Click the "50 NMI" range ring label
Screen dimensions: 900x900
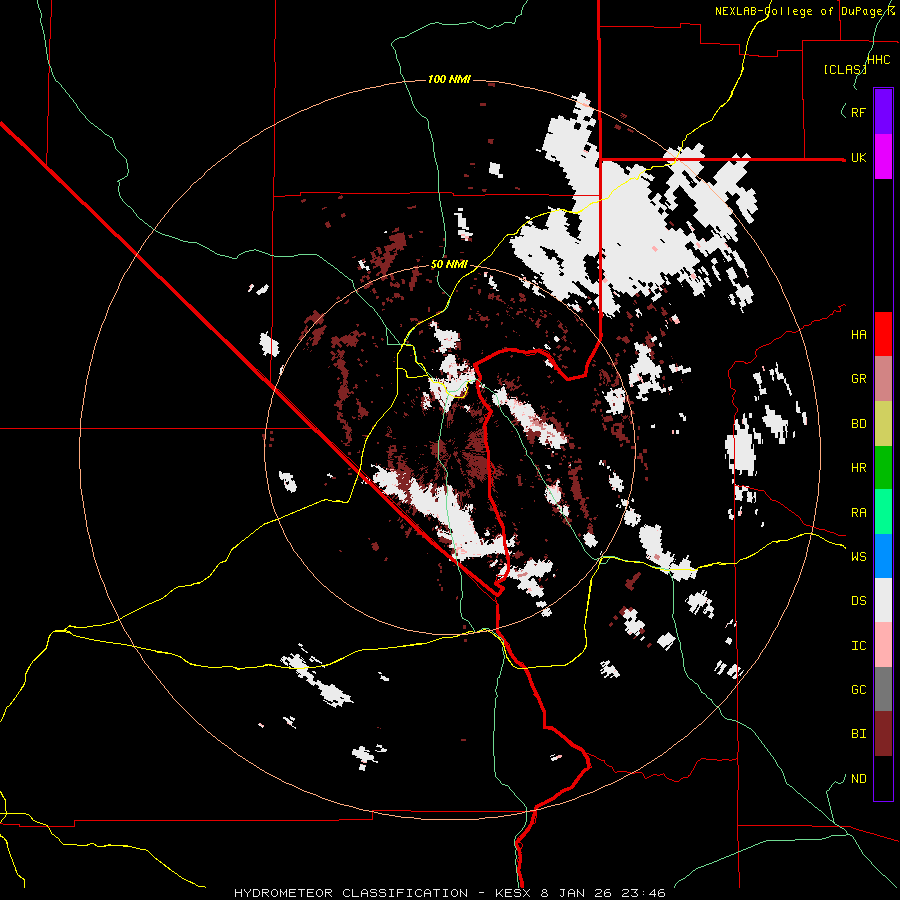[x=449, y=265]
